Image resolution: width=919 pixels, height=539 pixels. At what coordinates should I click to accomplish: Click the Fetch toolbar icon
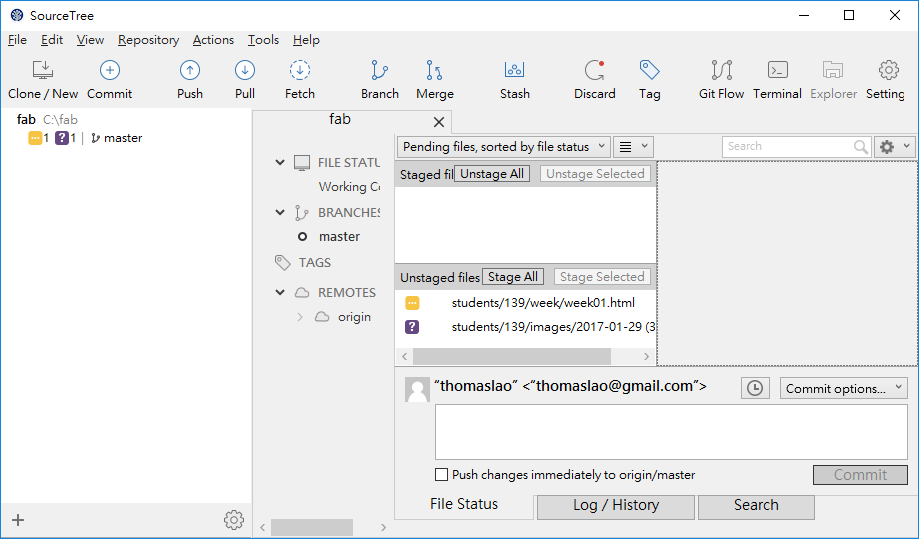click(299, 70)
